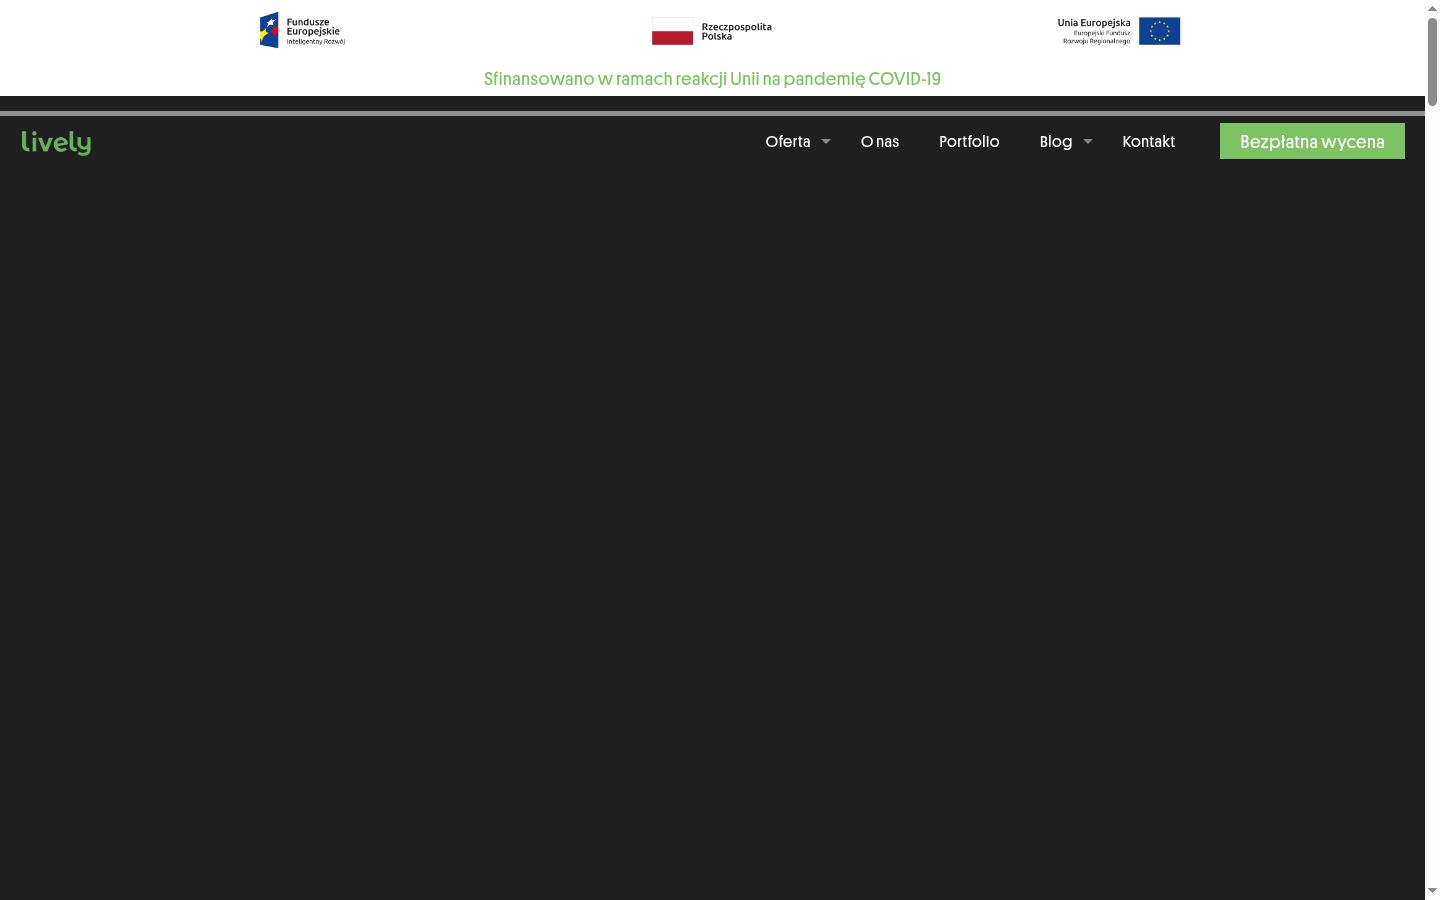The height and width of the screenshot is (900, 1440).
Task: Click the Polish flag image
Action: [672, 31]
